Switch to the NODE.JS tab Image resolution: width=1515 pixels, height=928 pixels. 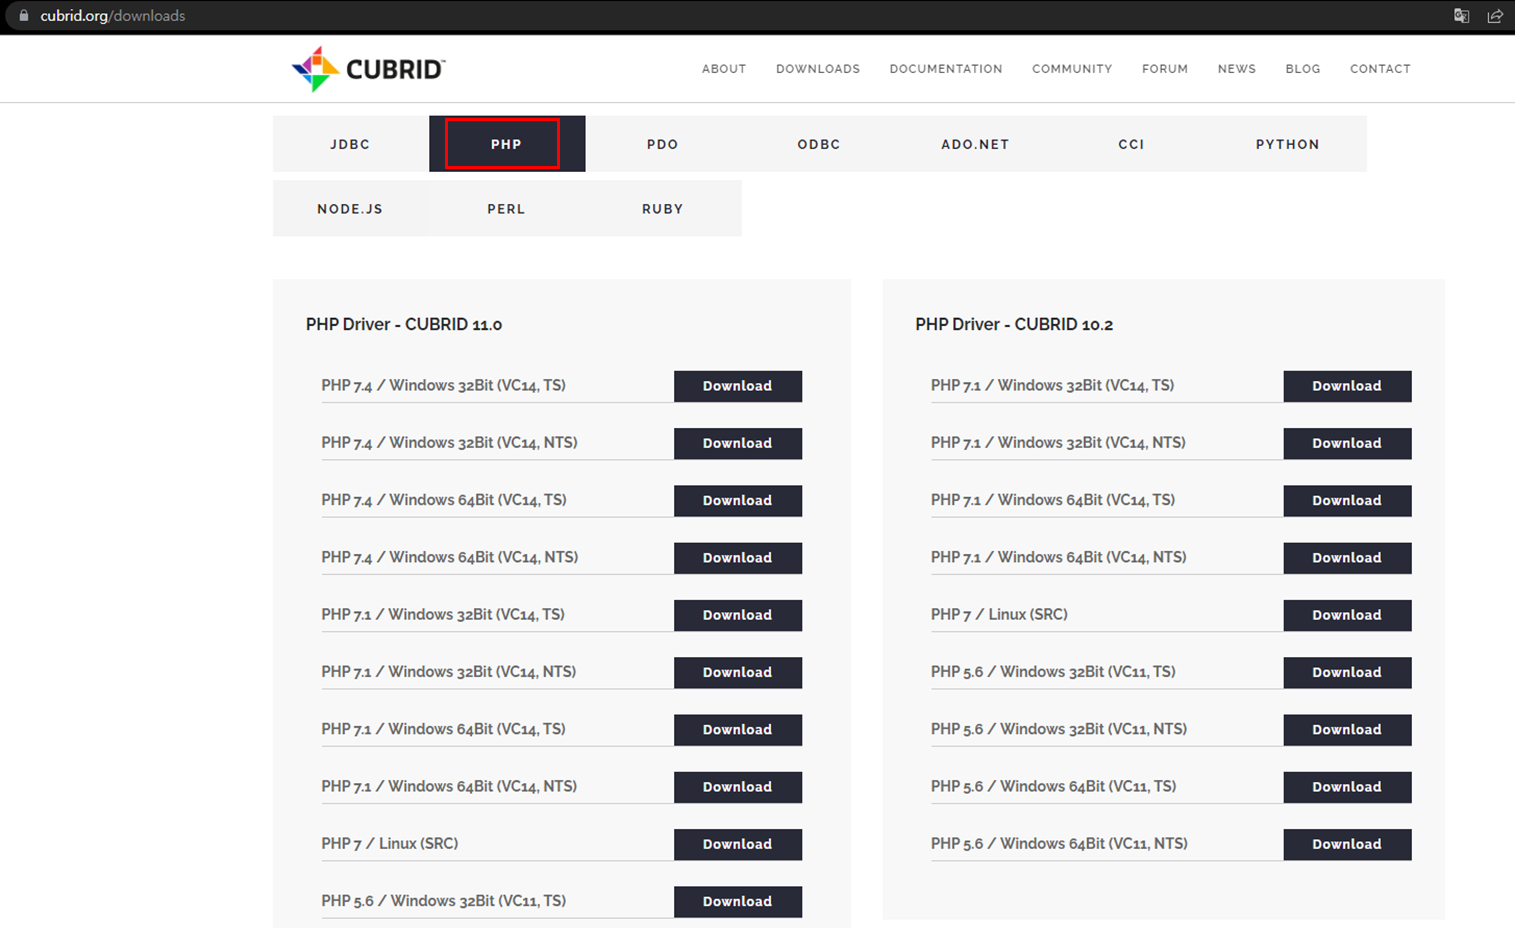pos(351,209)
